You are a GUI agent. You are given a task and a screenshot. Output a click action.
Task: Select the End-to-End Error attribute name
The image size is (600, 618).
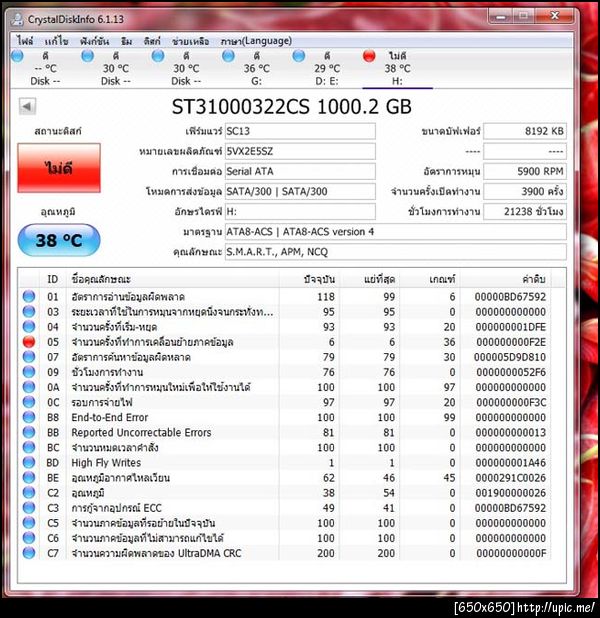(110, 417)
